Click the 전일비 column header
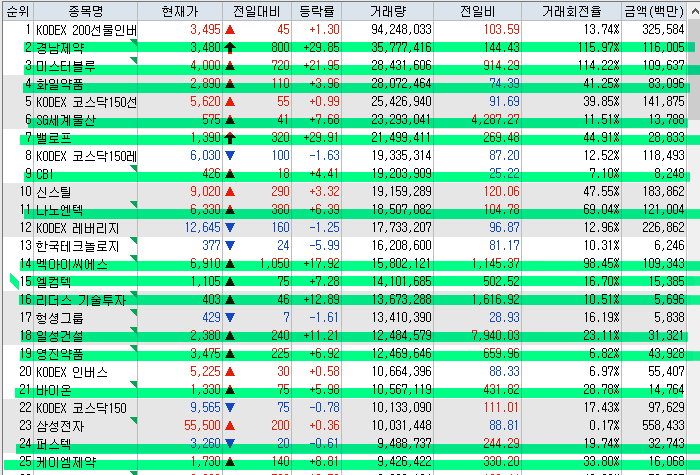 coord(477,11)
